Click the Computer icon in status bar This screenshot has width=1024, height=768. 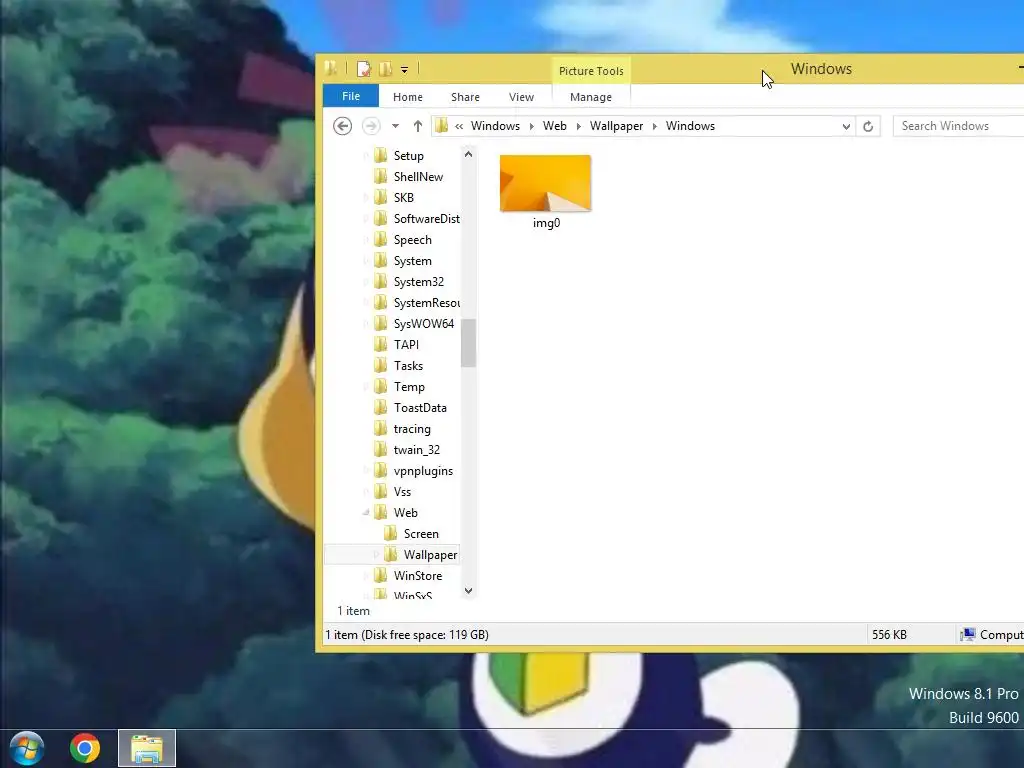pyautogui.click(x=968, y=634)
